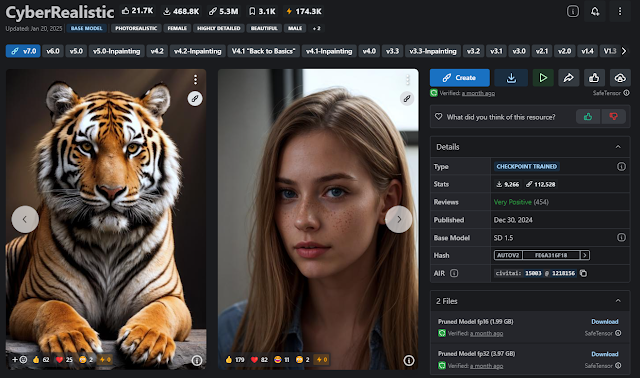Download Pruned Model fp16 file

point(604,322)
